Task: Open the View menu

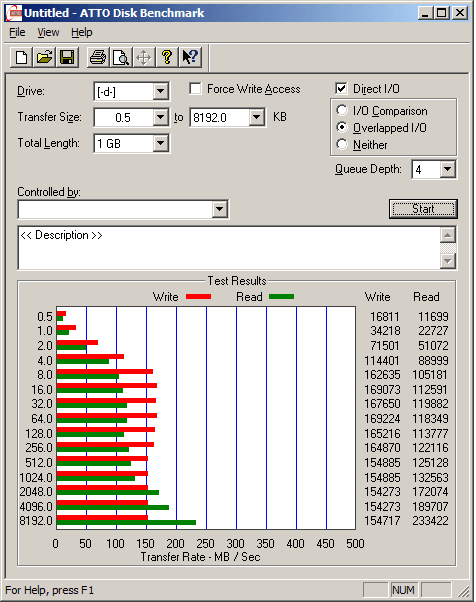Action: [x=48, y=32]
